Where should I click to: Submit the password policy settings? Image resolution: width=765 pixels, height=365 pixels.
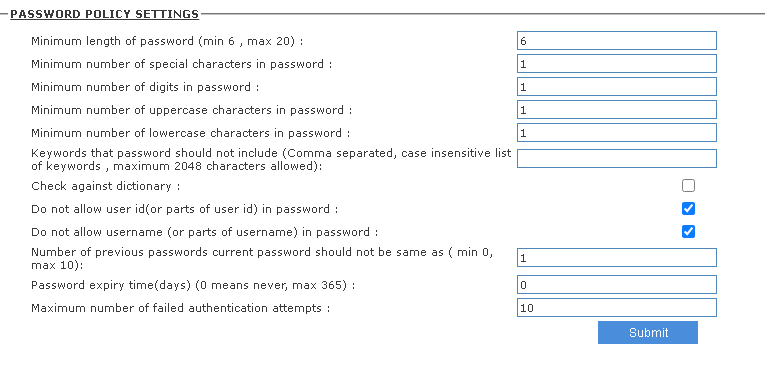pyautogui.click(x=648, y=332)
